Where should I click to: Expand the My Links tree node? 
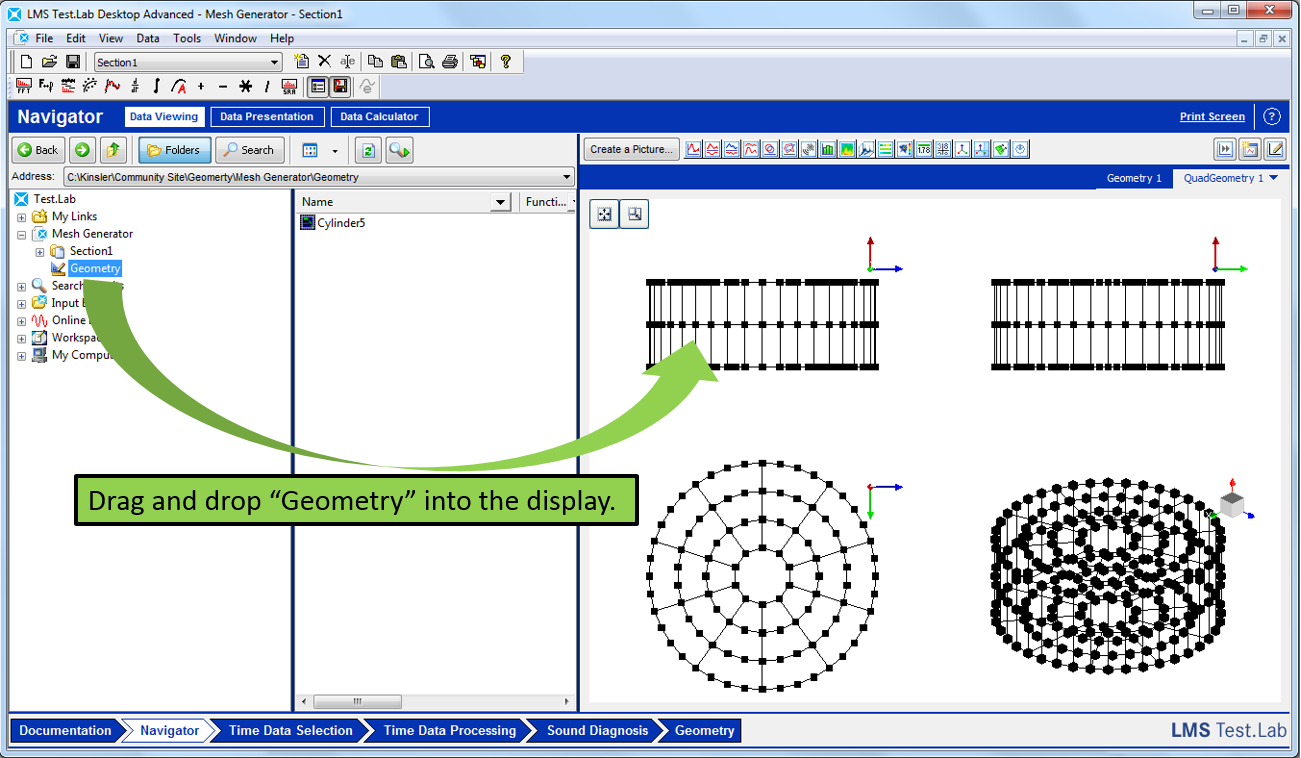[22, 217]
